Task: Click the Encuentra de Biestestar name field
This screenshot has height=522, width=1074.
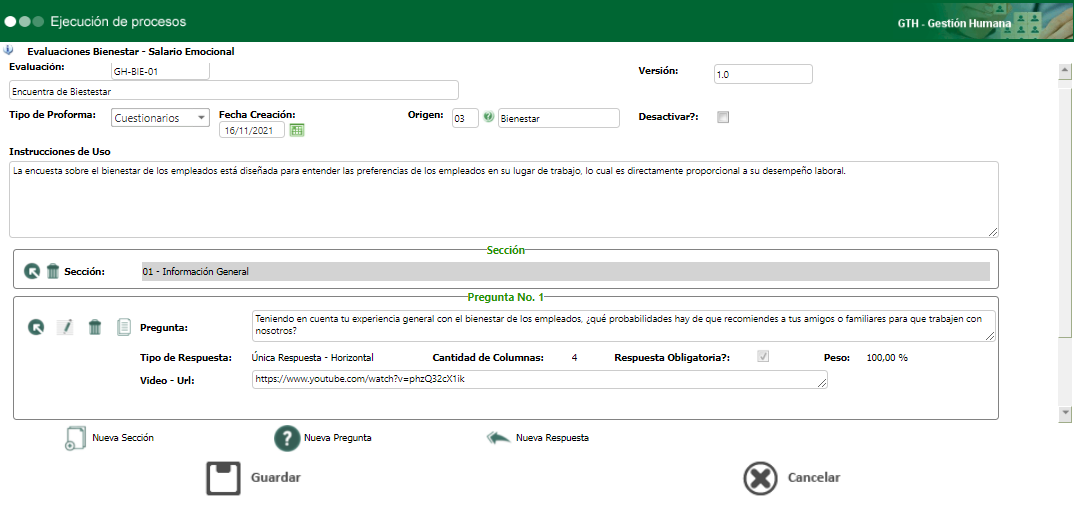Action: (234, 90)
